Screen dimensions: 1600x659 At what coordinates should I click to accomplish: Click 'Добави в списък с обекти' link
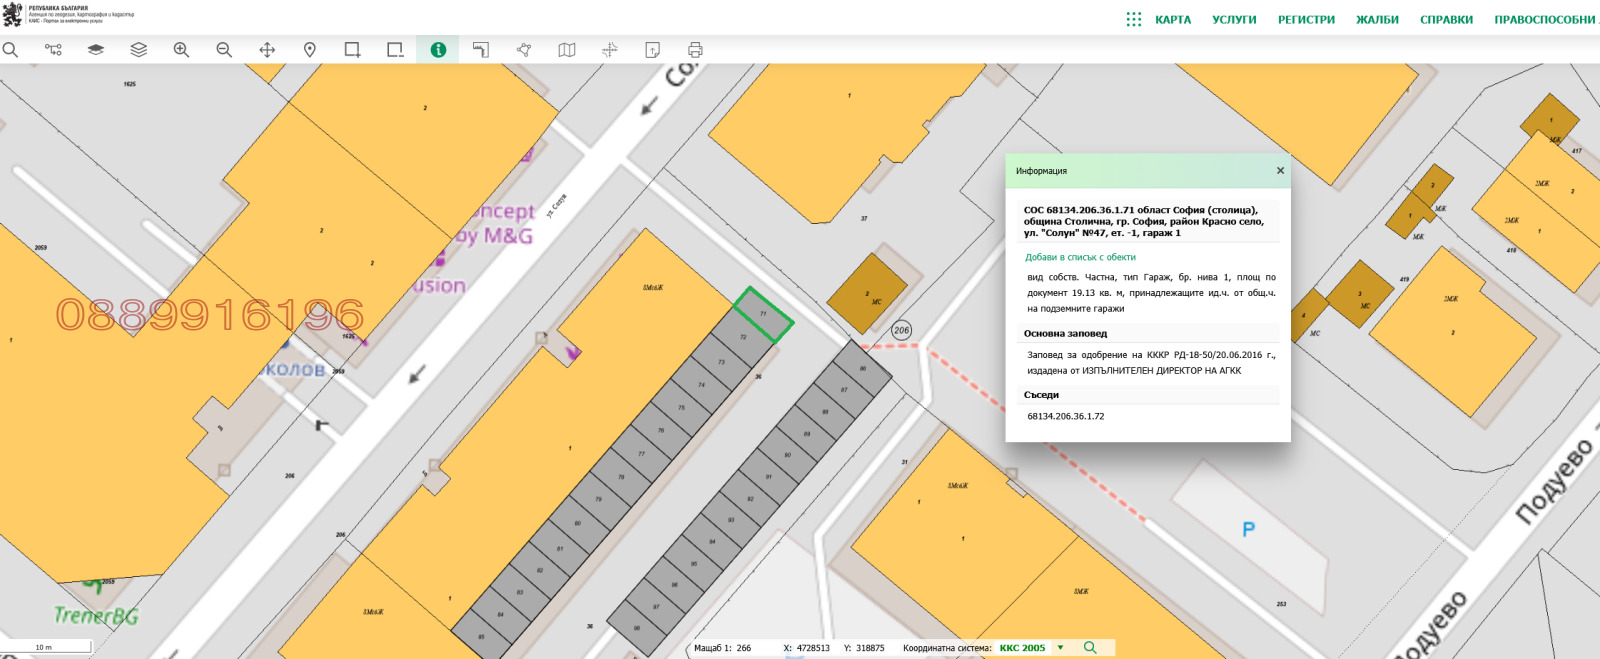click(1080, 257)
